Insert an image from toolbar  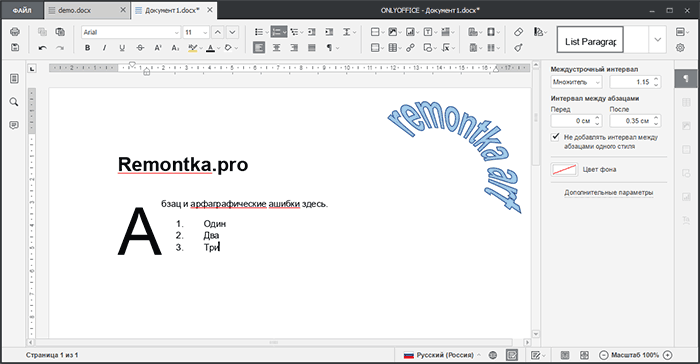[x=393, y=32]
